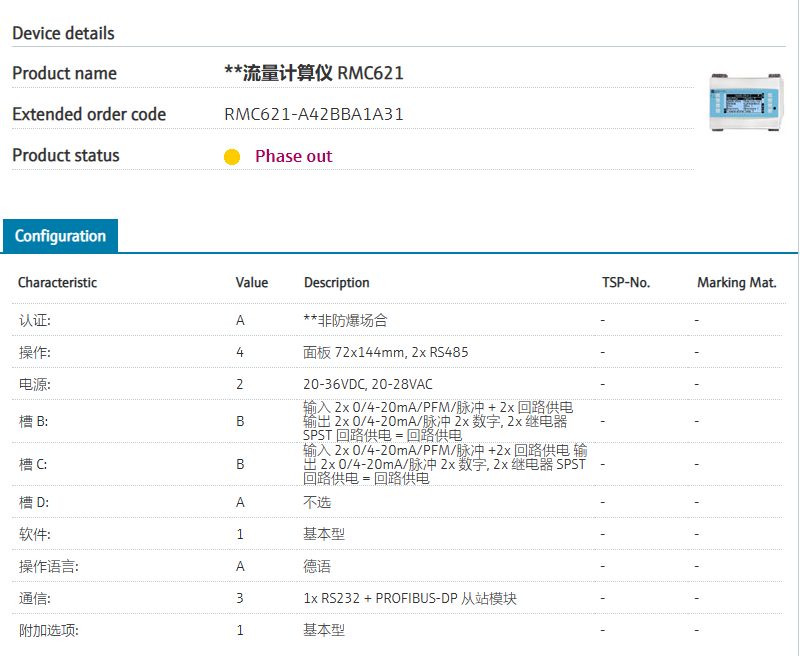Click the 1x RS232 + PROFIBUS-DP description
800x656 pixels.
point(410,598)
